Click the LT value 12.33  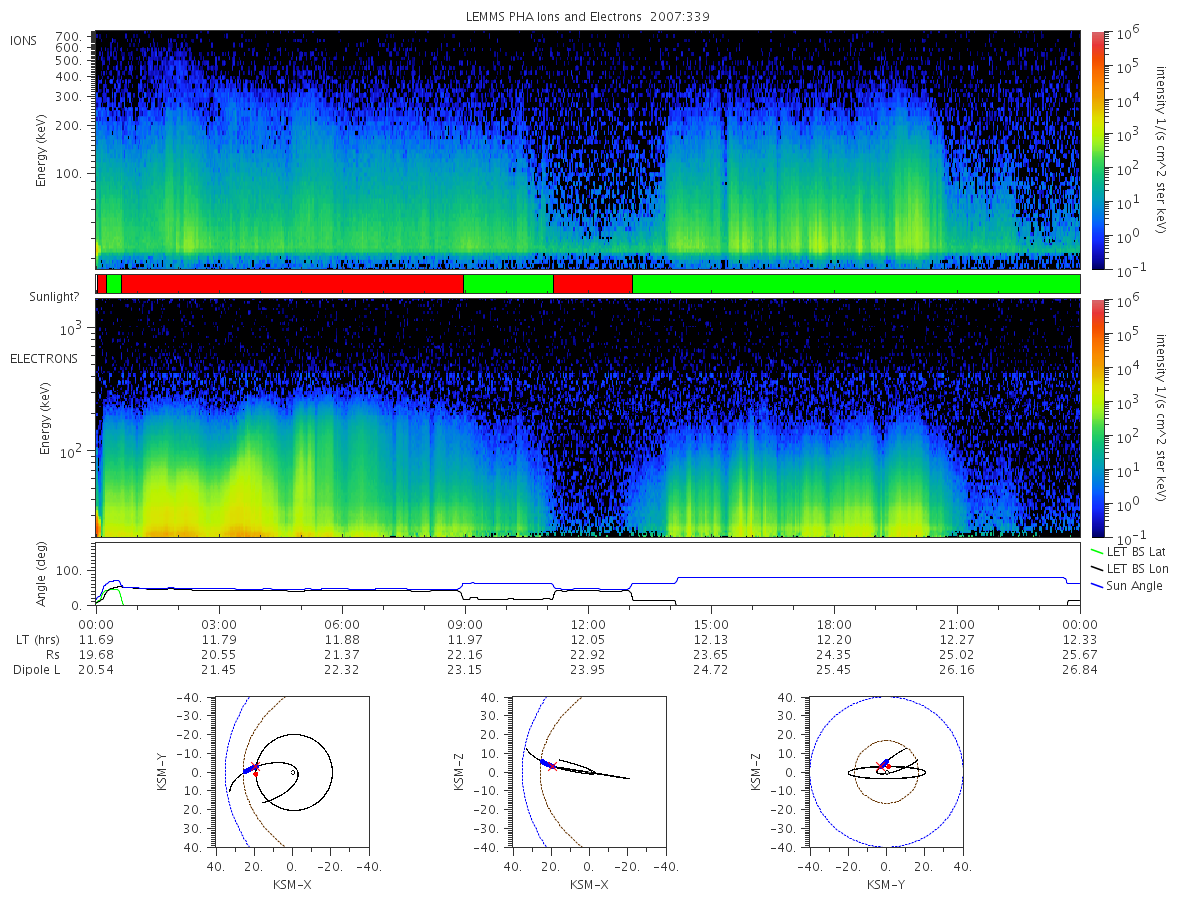1080,638
